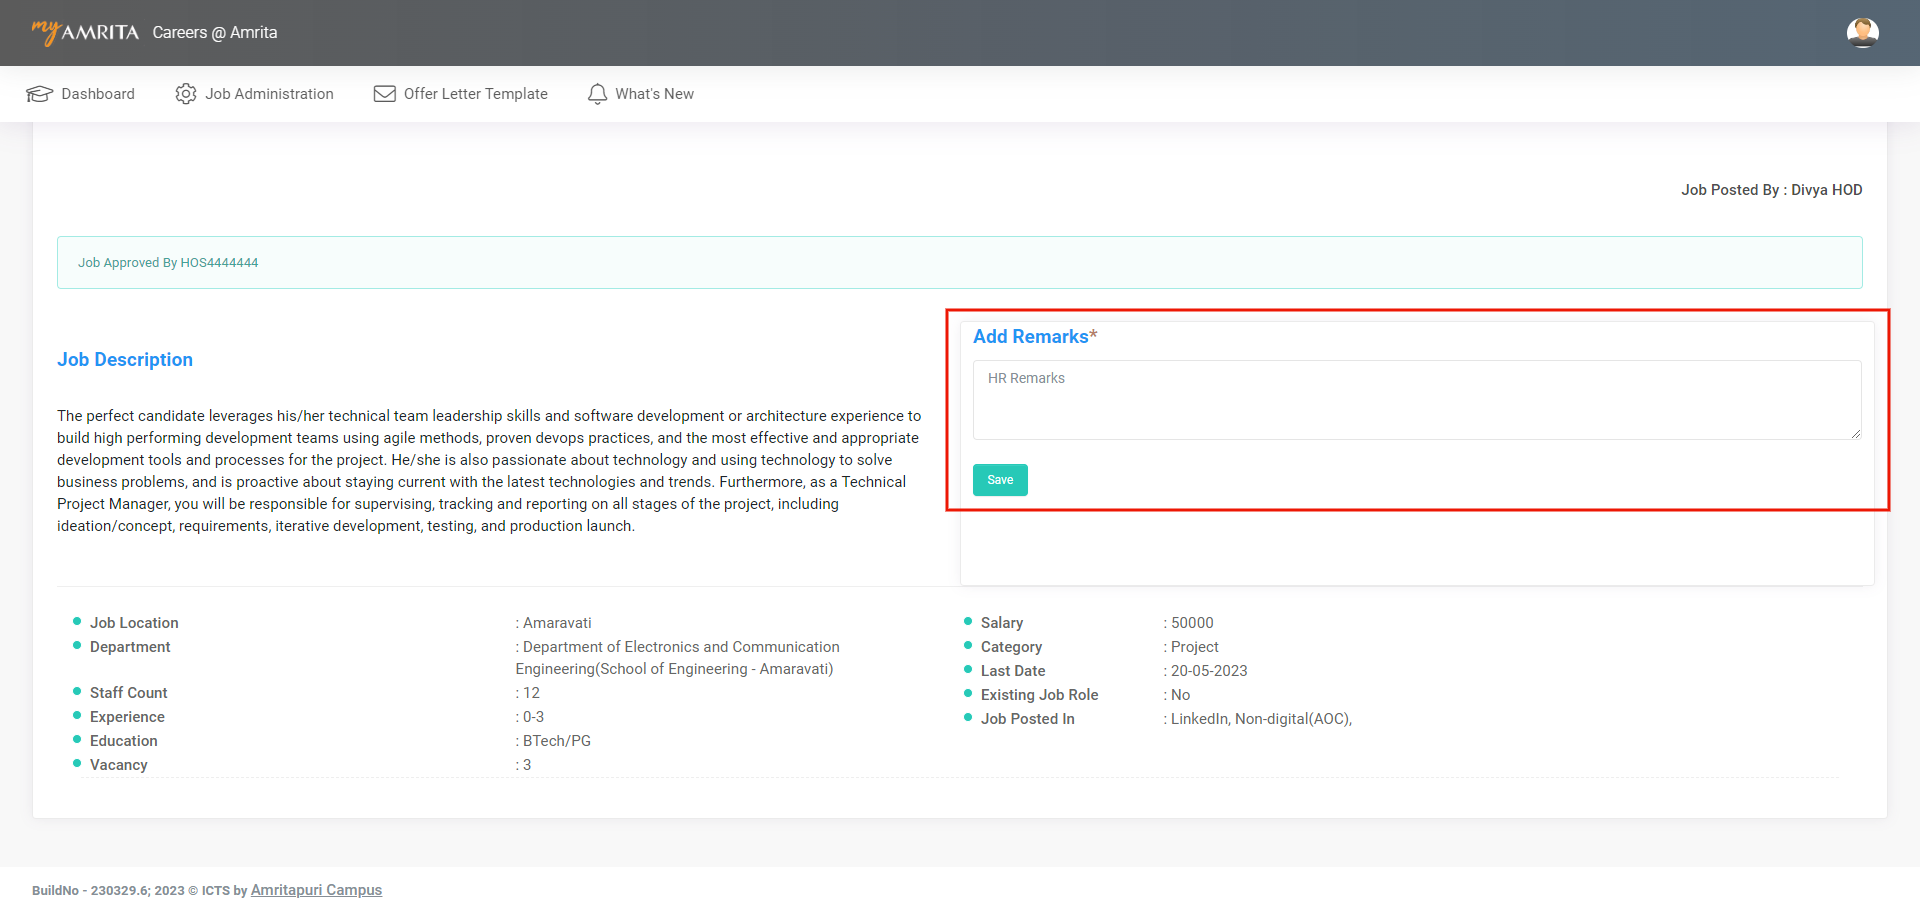Click the Job Description heading

click(125, 360)
